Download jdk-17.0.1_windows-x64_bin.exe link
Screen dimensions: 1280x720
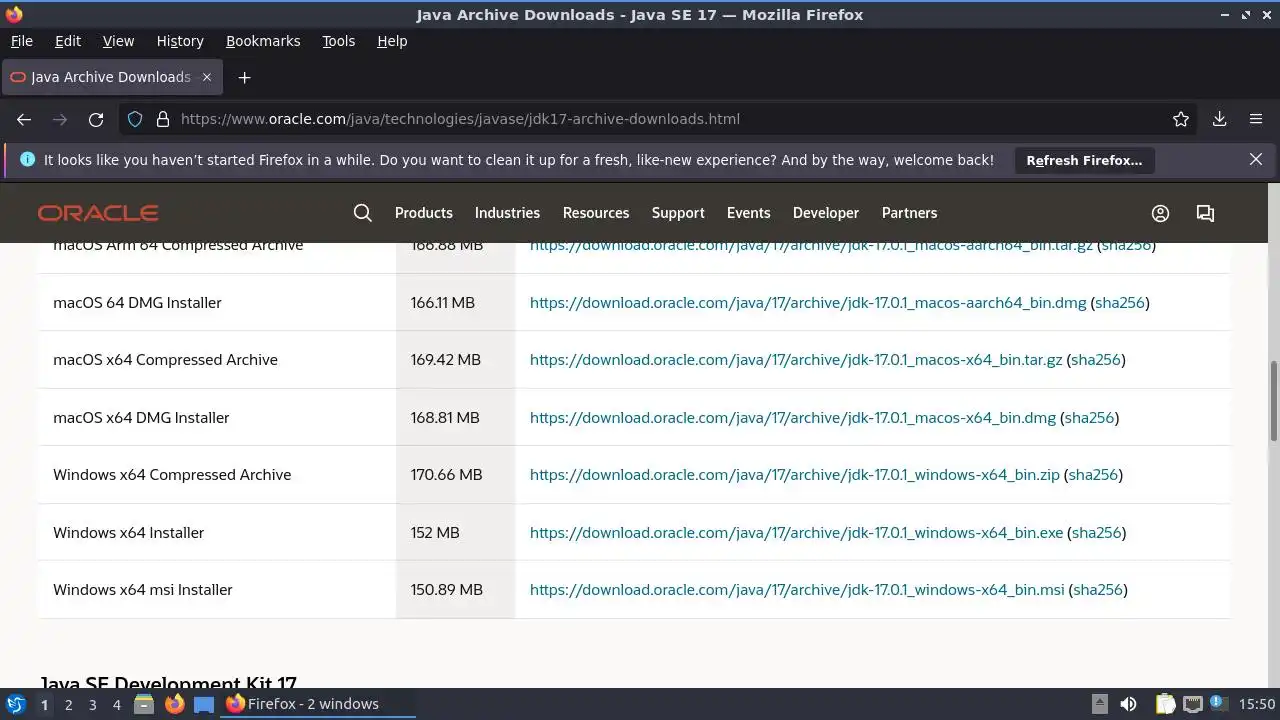(x=797, y=532)
